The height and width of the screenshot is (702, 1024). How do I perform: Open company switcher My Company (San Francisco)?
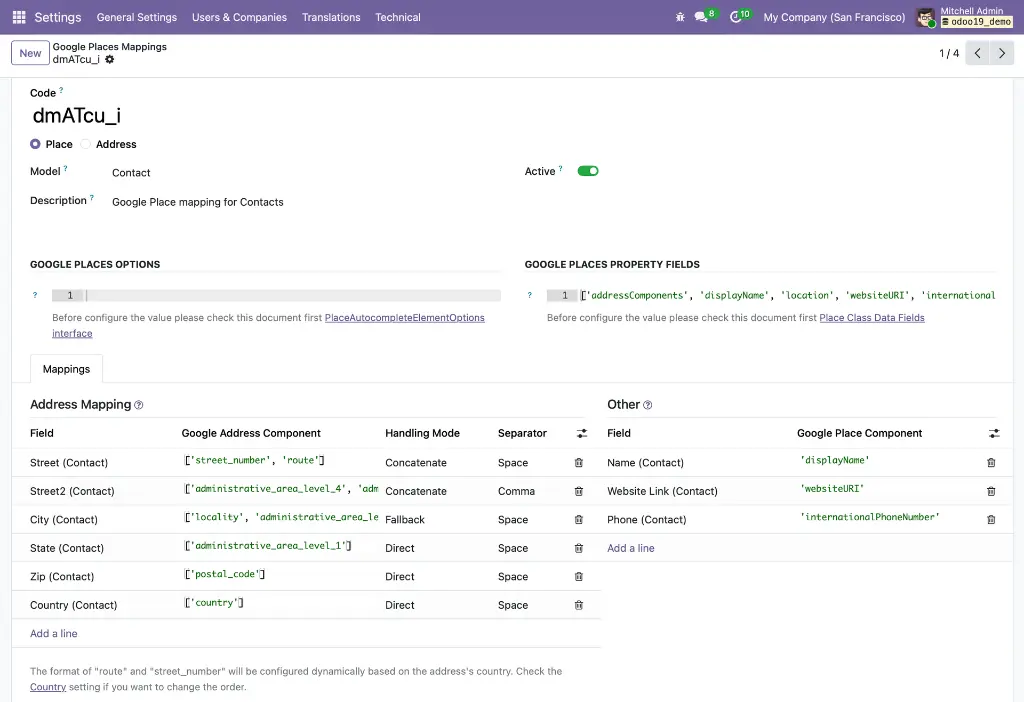click(834, 17)
